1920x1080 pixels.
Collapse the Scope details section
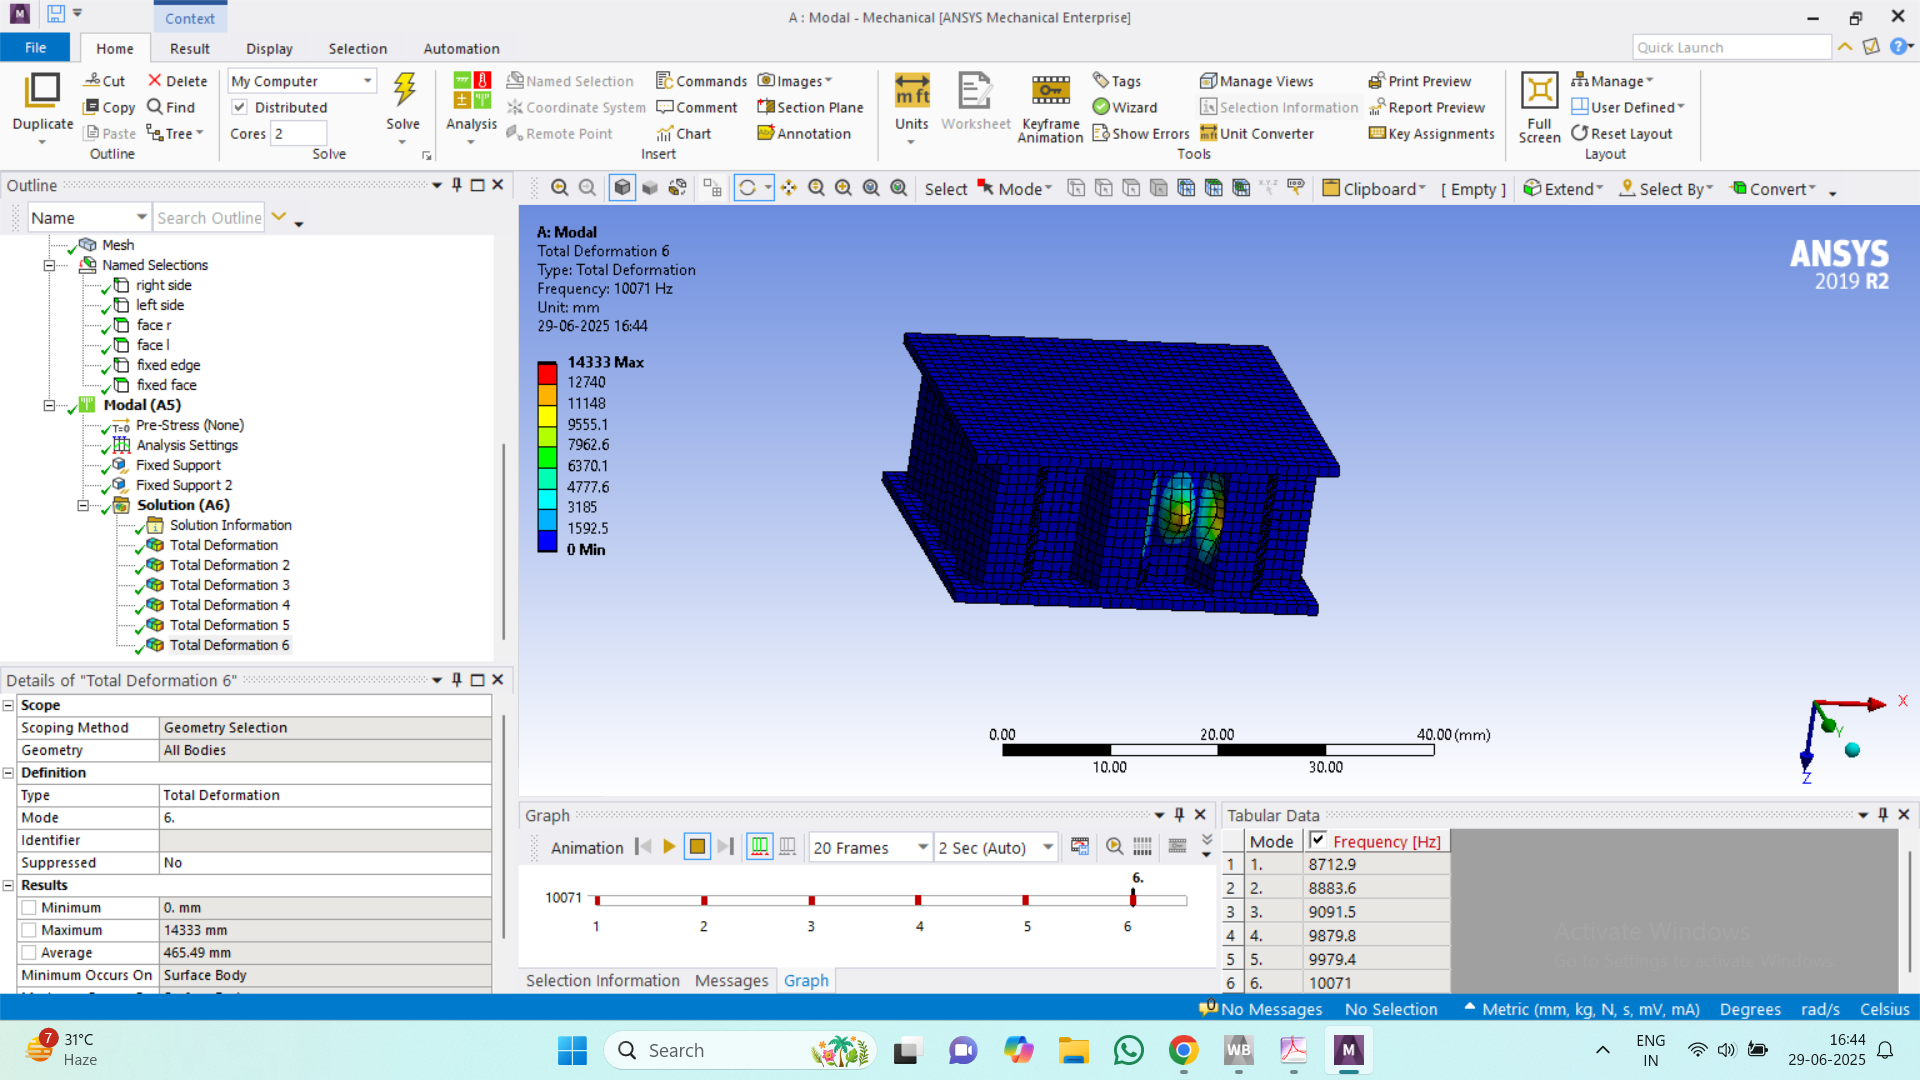[x=8, y=705]
